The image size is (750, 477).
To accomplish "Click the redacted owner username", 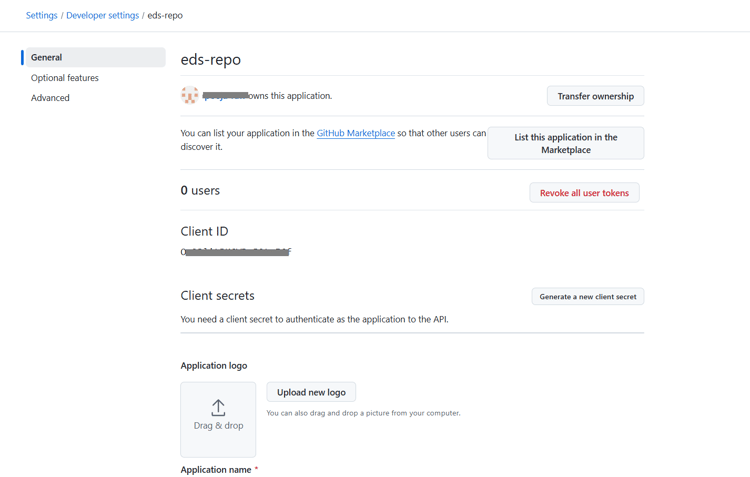I will (224, 96).
